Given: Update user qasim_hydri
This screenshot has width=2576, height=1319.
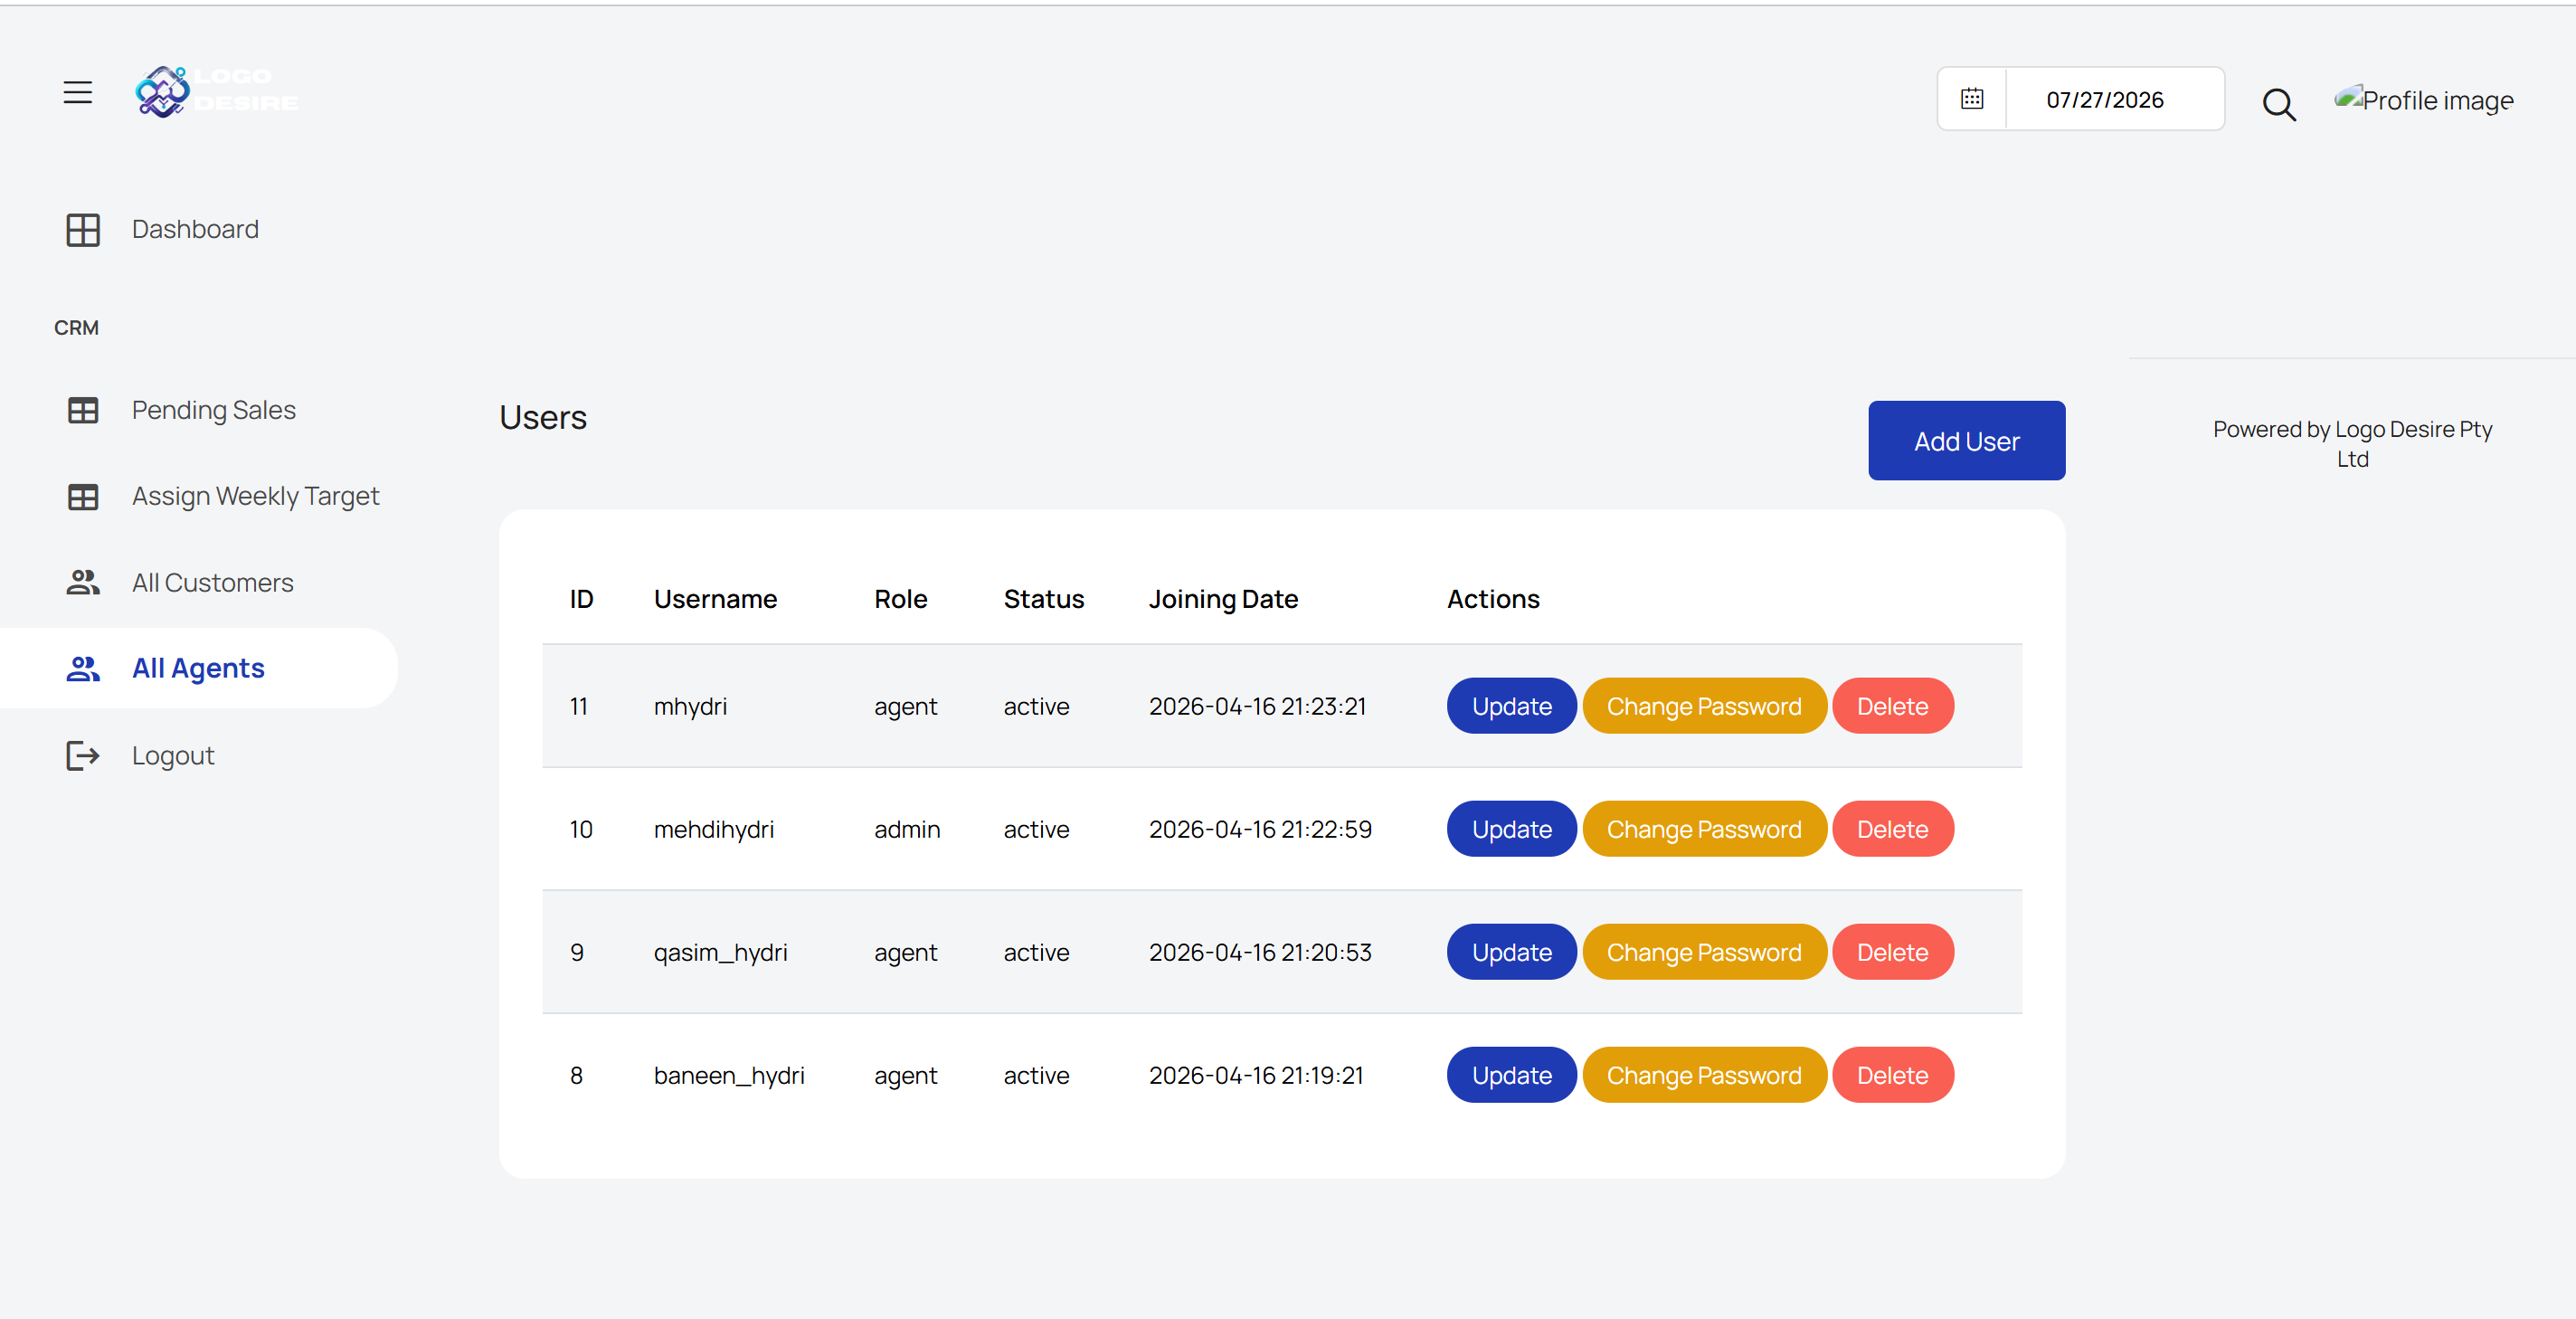Looking at the screenshot, I should (x=1511, y=953).
